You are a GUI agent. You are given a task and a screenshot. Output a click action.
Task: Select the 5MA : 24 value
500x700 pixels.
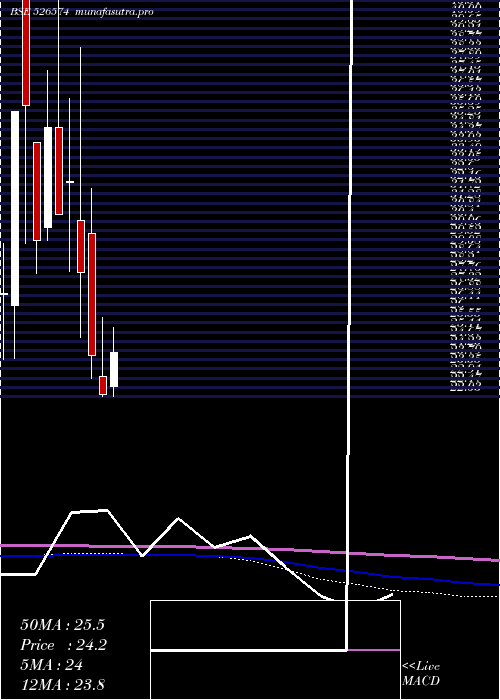[x=52, y=665]
